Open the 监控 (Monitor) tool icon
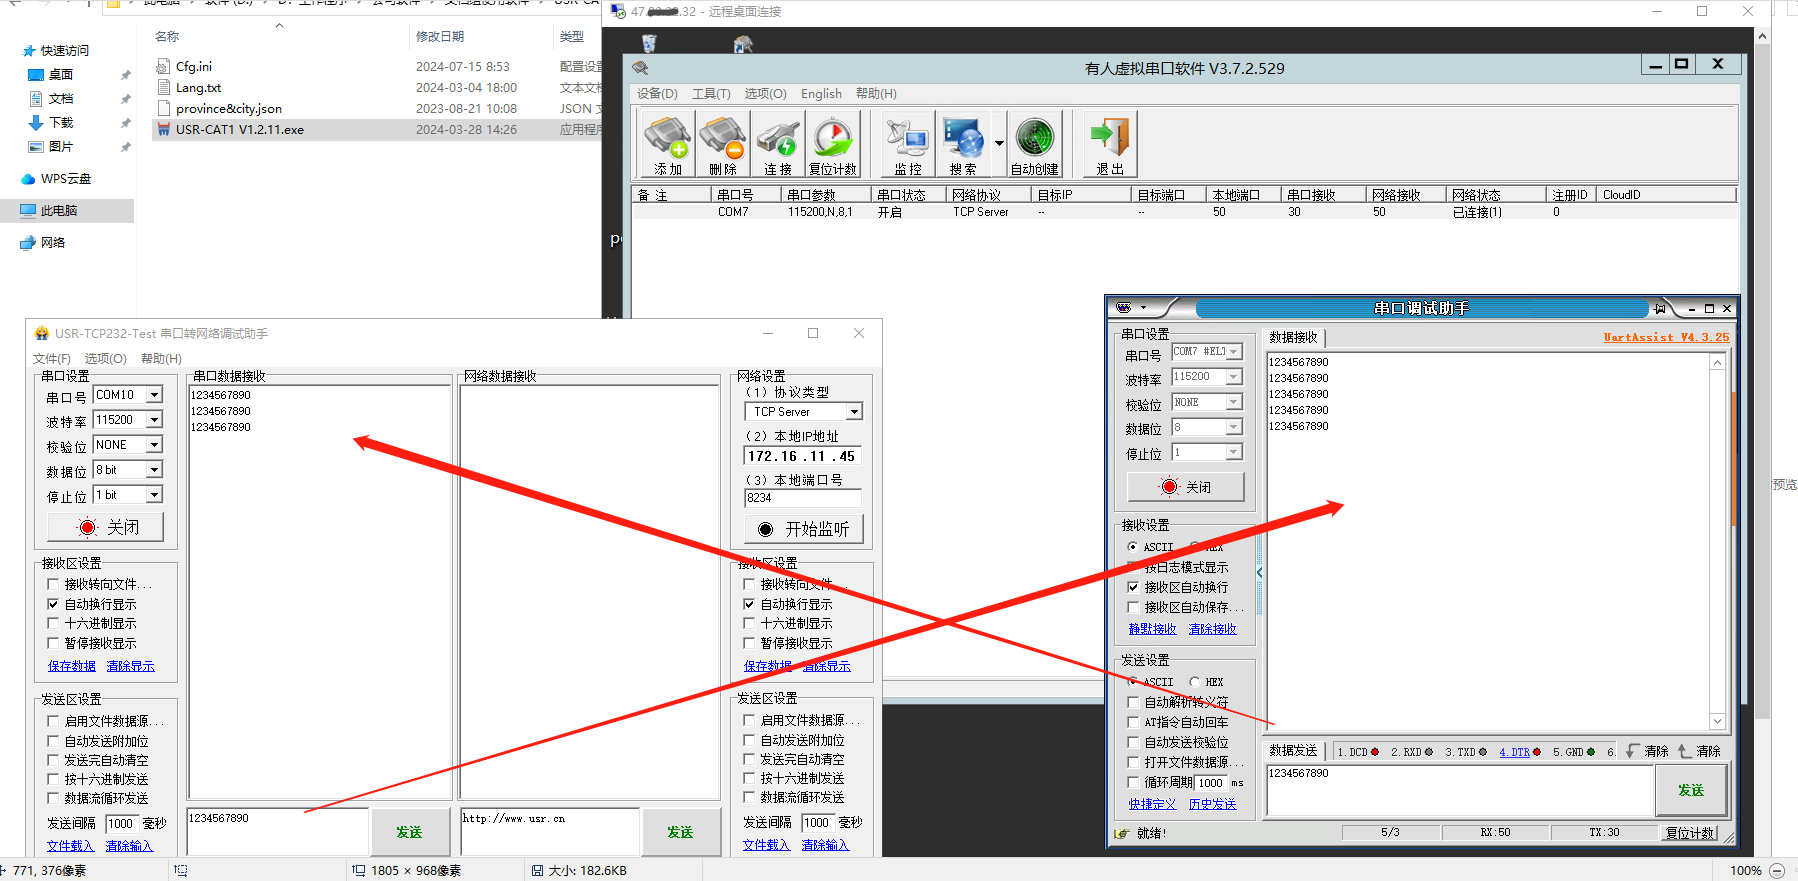Image resolution: width=1798 pixels, height=881 pixels. click(908, 144)
